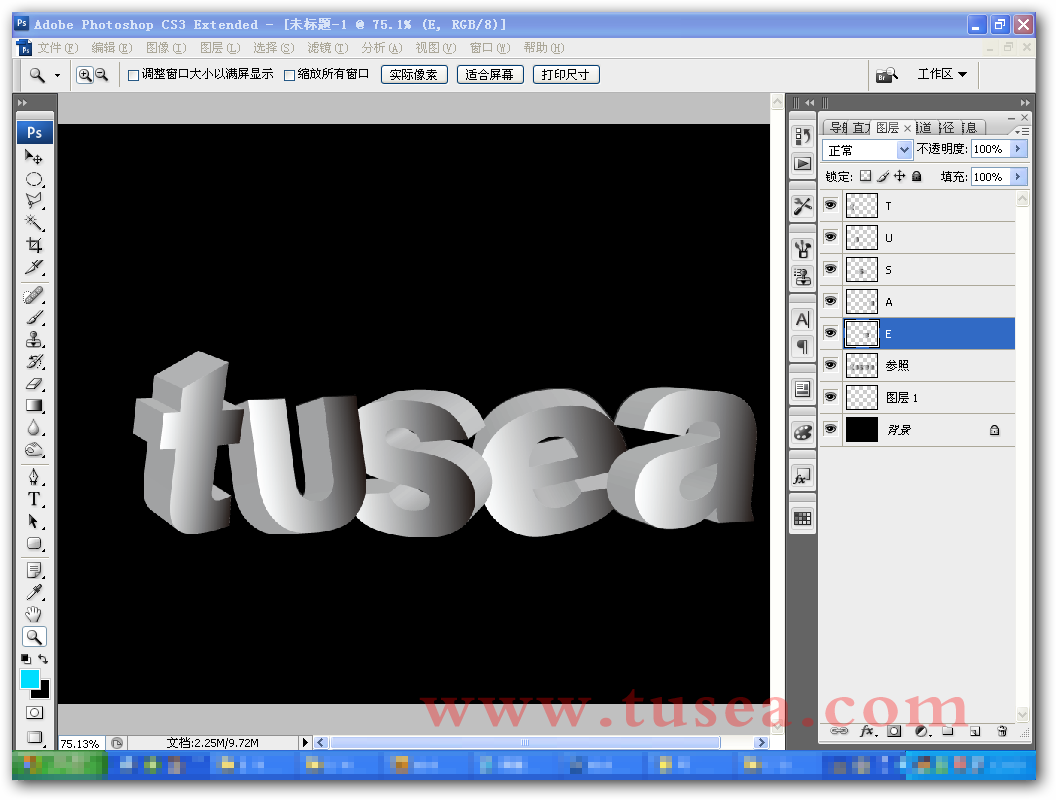Enable resize windows to fit checkbox
The image size is (1056, 800).
point(133,75)
